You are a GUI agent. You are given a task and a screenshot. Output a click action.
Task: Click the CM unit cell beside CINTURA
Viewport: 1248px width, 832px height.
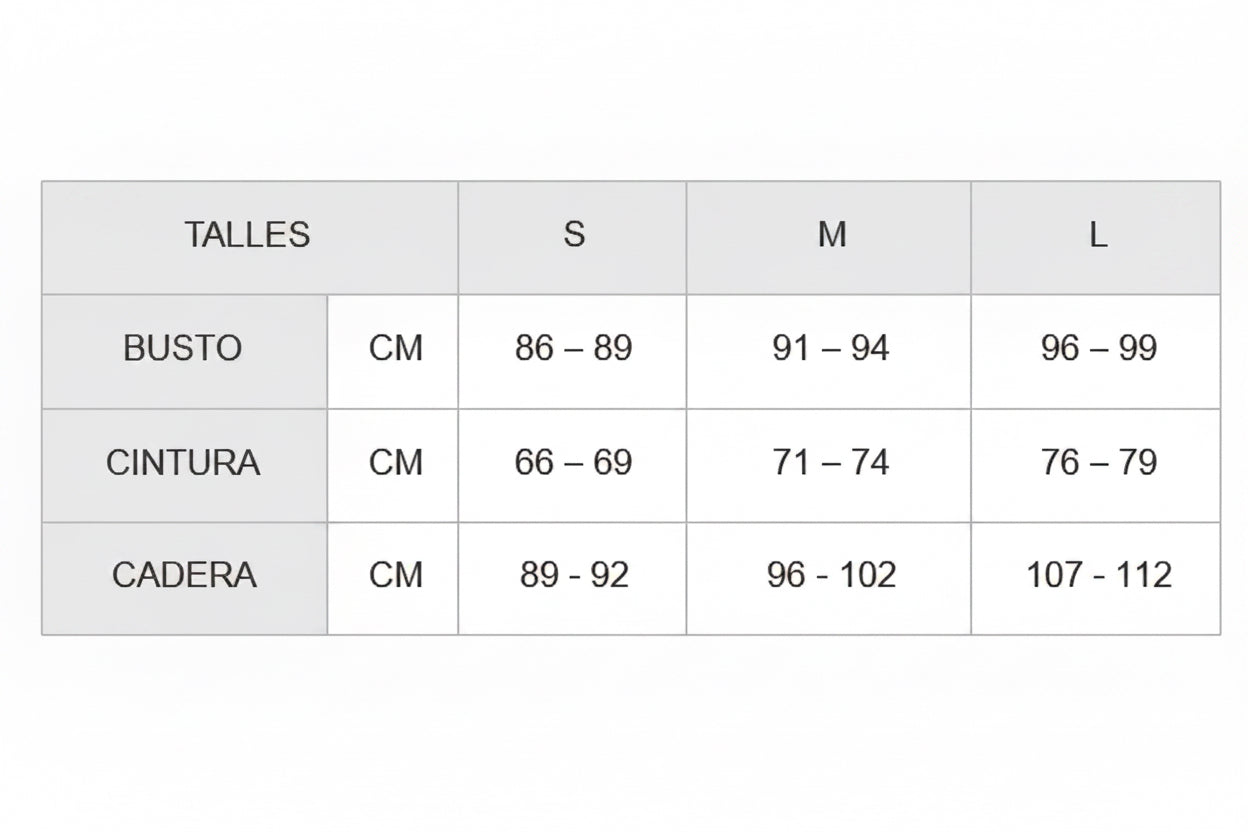[393, 465]
